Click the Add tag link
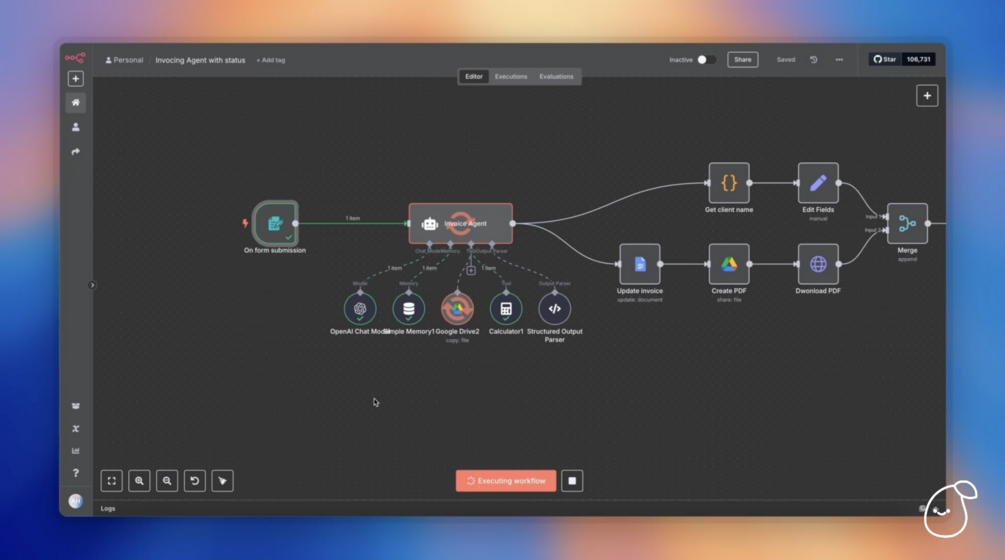This screenshot has width=1005, height=560. click(x=270, y=60)
